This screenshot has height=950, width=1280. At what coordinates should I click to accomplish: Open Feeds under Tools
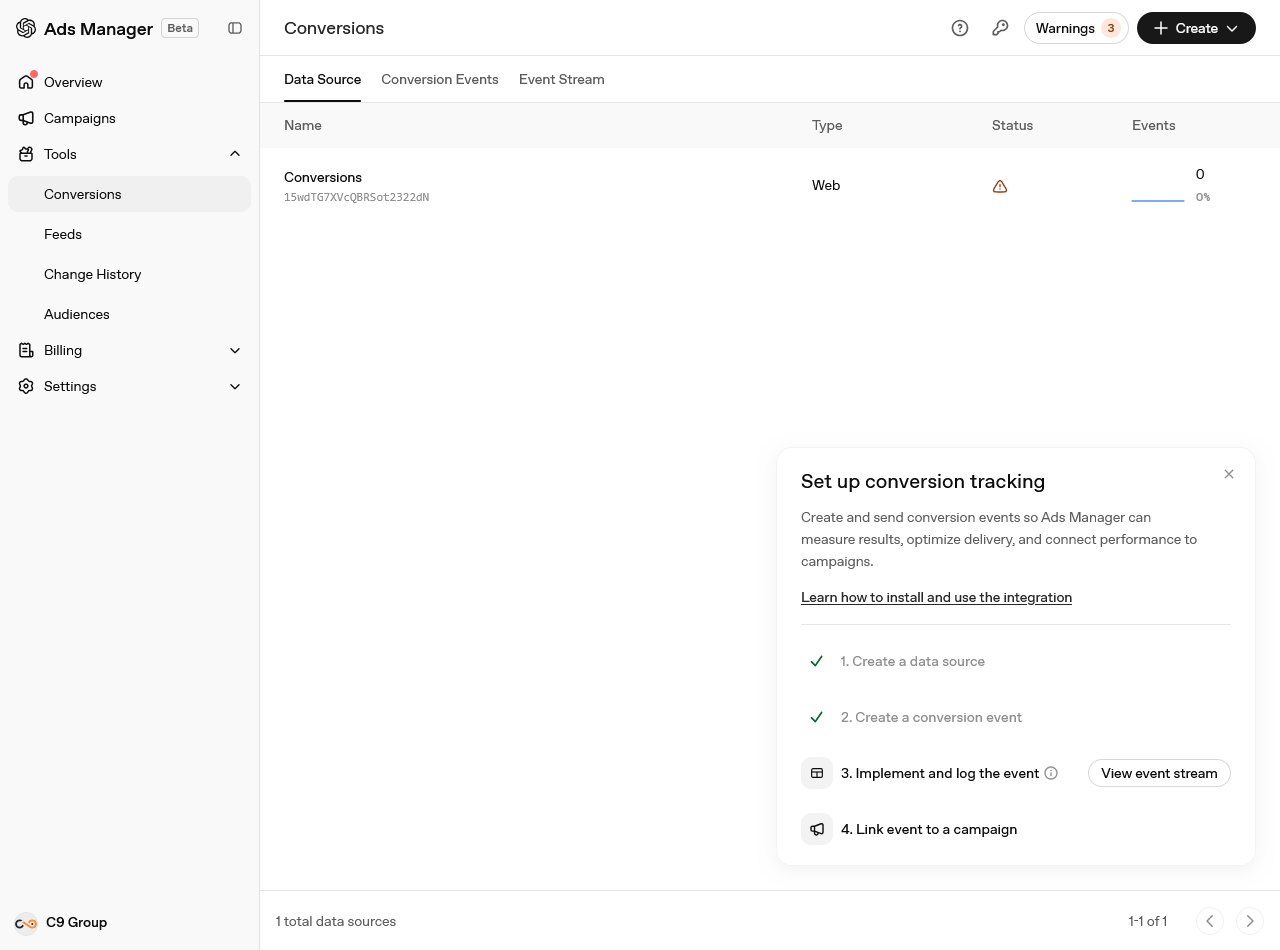[x=130, y=234]
